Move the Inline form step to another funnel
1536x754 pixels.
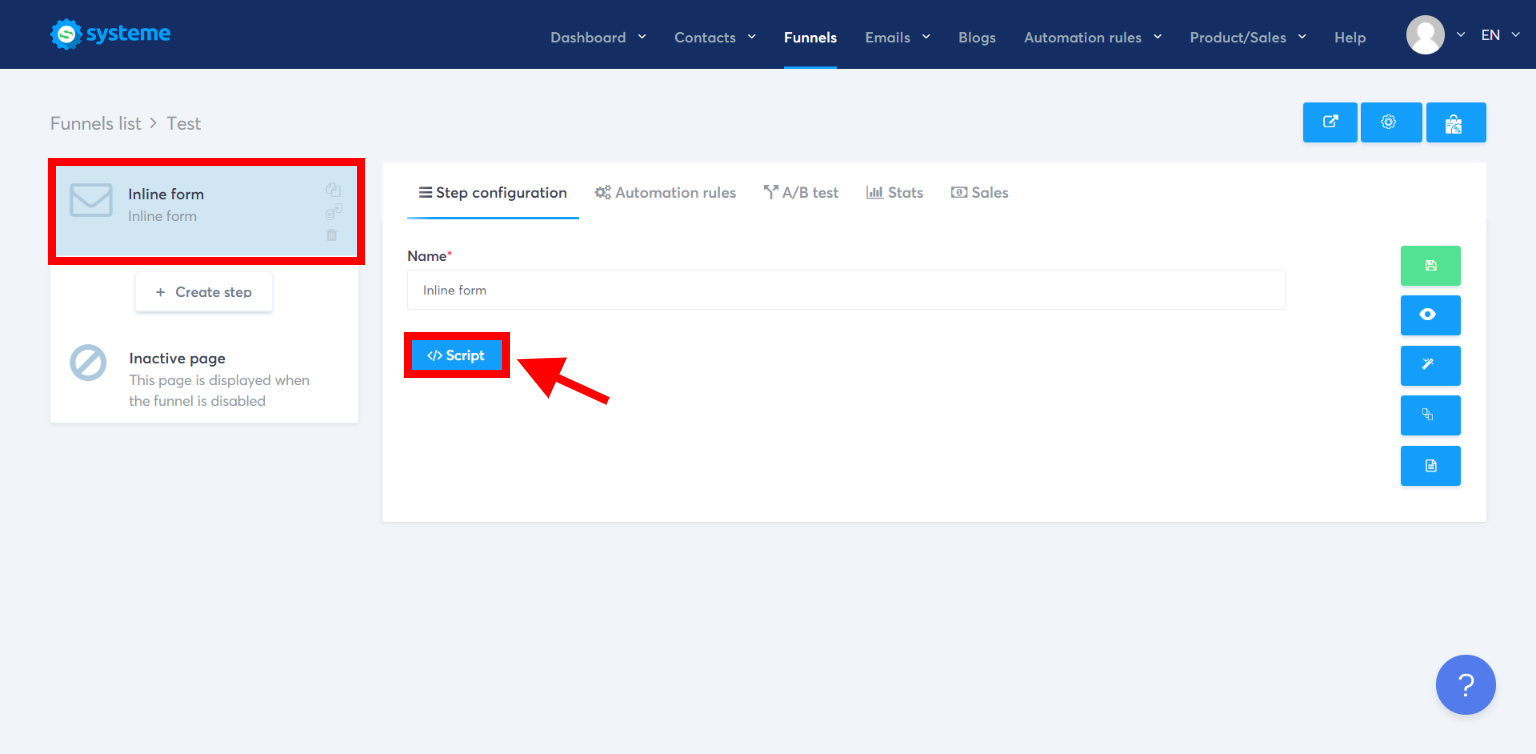pos(333,211)
